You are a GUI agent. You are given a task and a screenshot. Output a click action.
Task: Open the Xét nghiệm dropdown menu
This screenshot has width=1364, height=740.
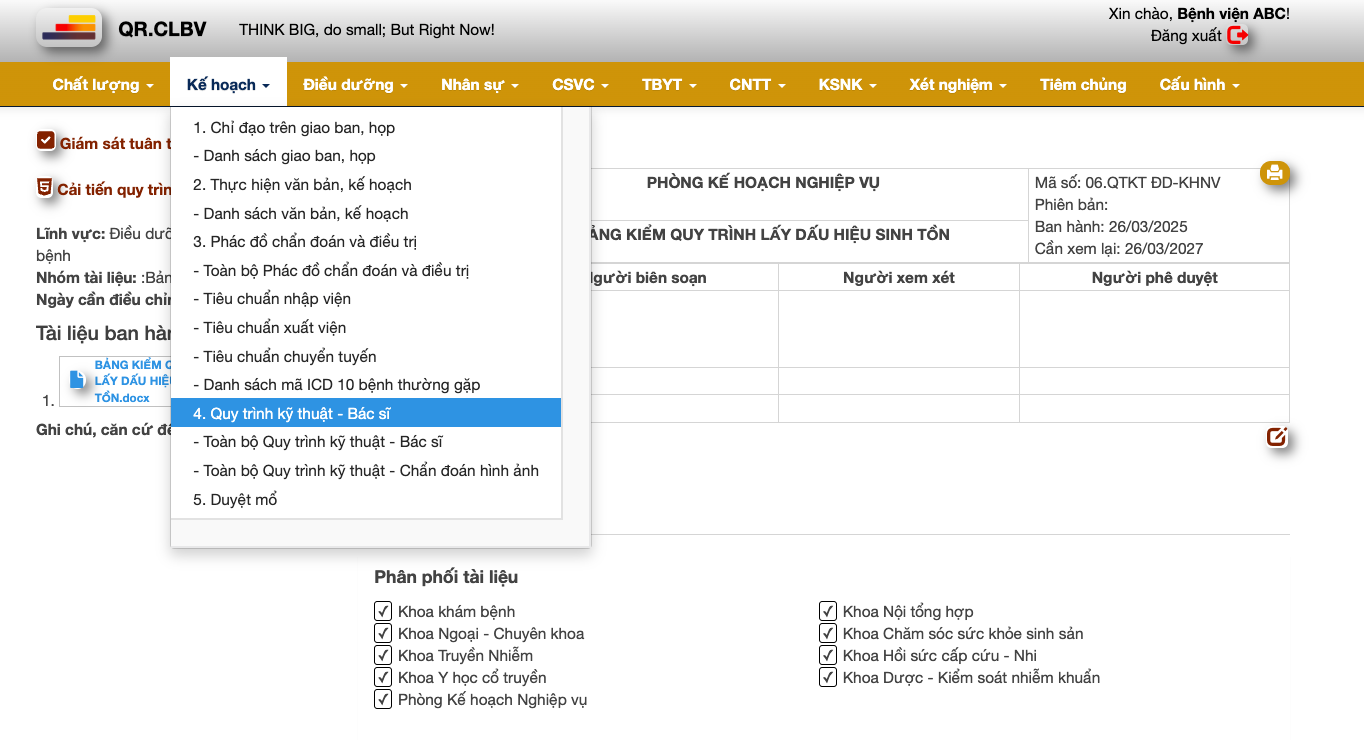tap(957, 85)
